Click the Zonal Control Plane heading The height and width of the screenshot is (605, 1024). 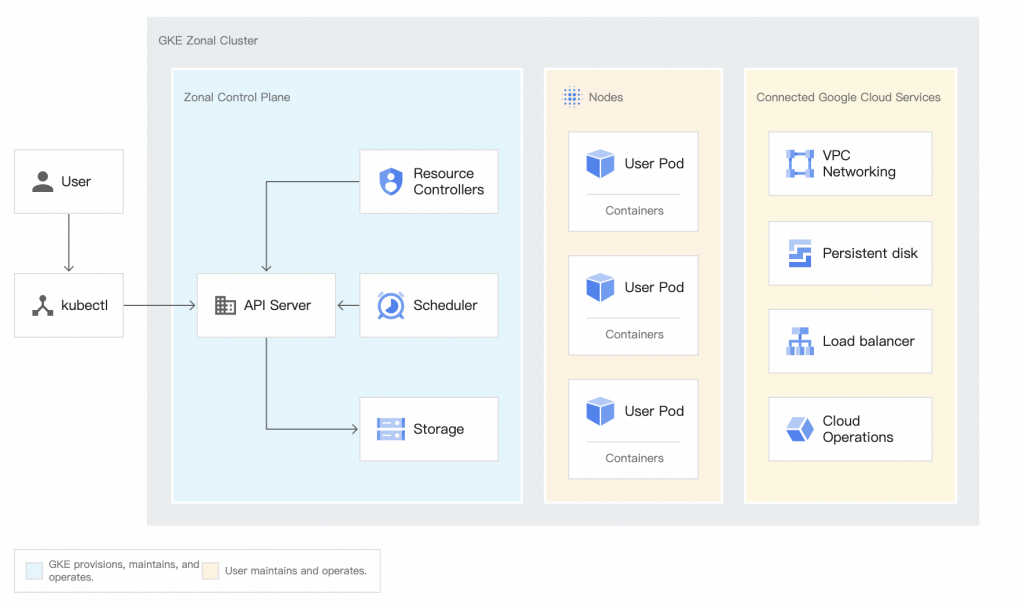pyautogui.click(x=236, y=97)
